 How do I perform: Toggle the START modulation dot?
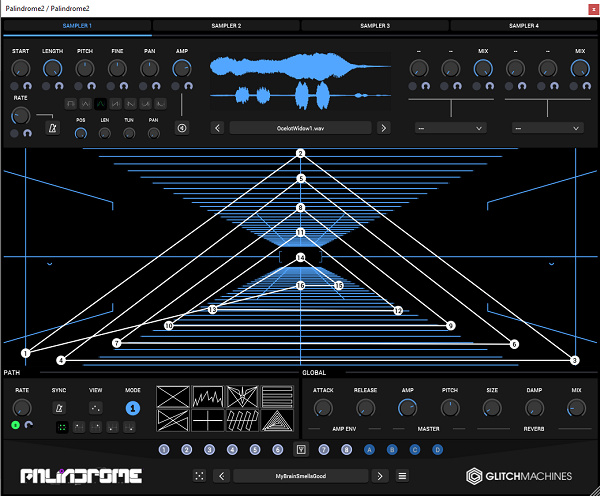coord(14,86)
